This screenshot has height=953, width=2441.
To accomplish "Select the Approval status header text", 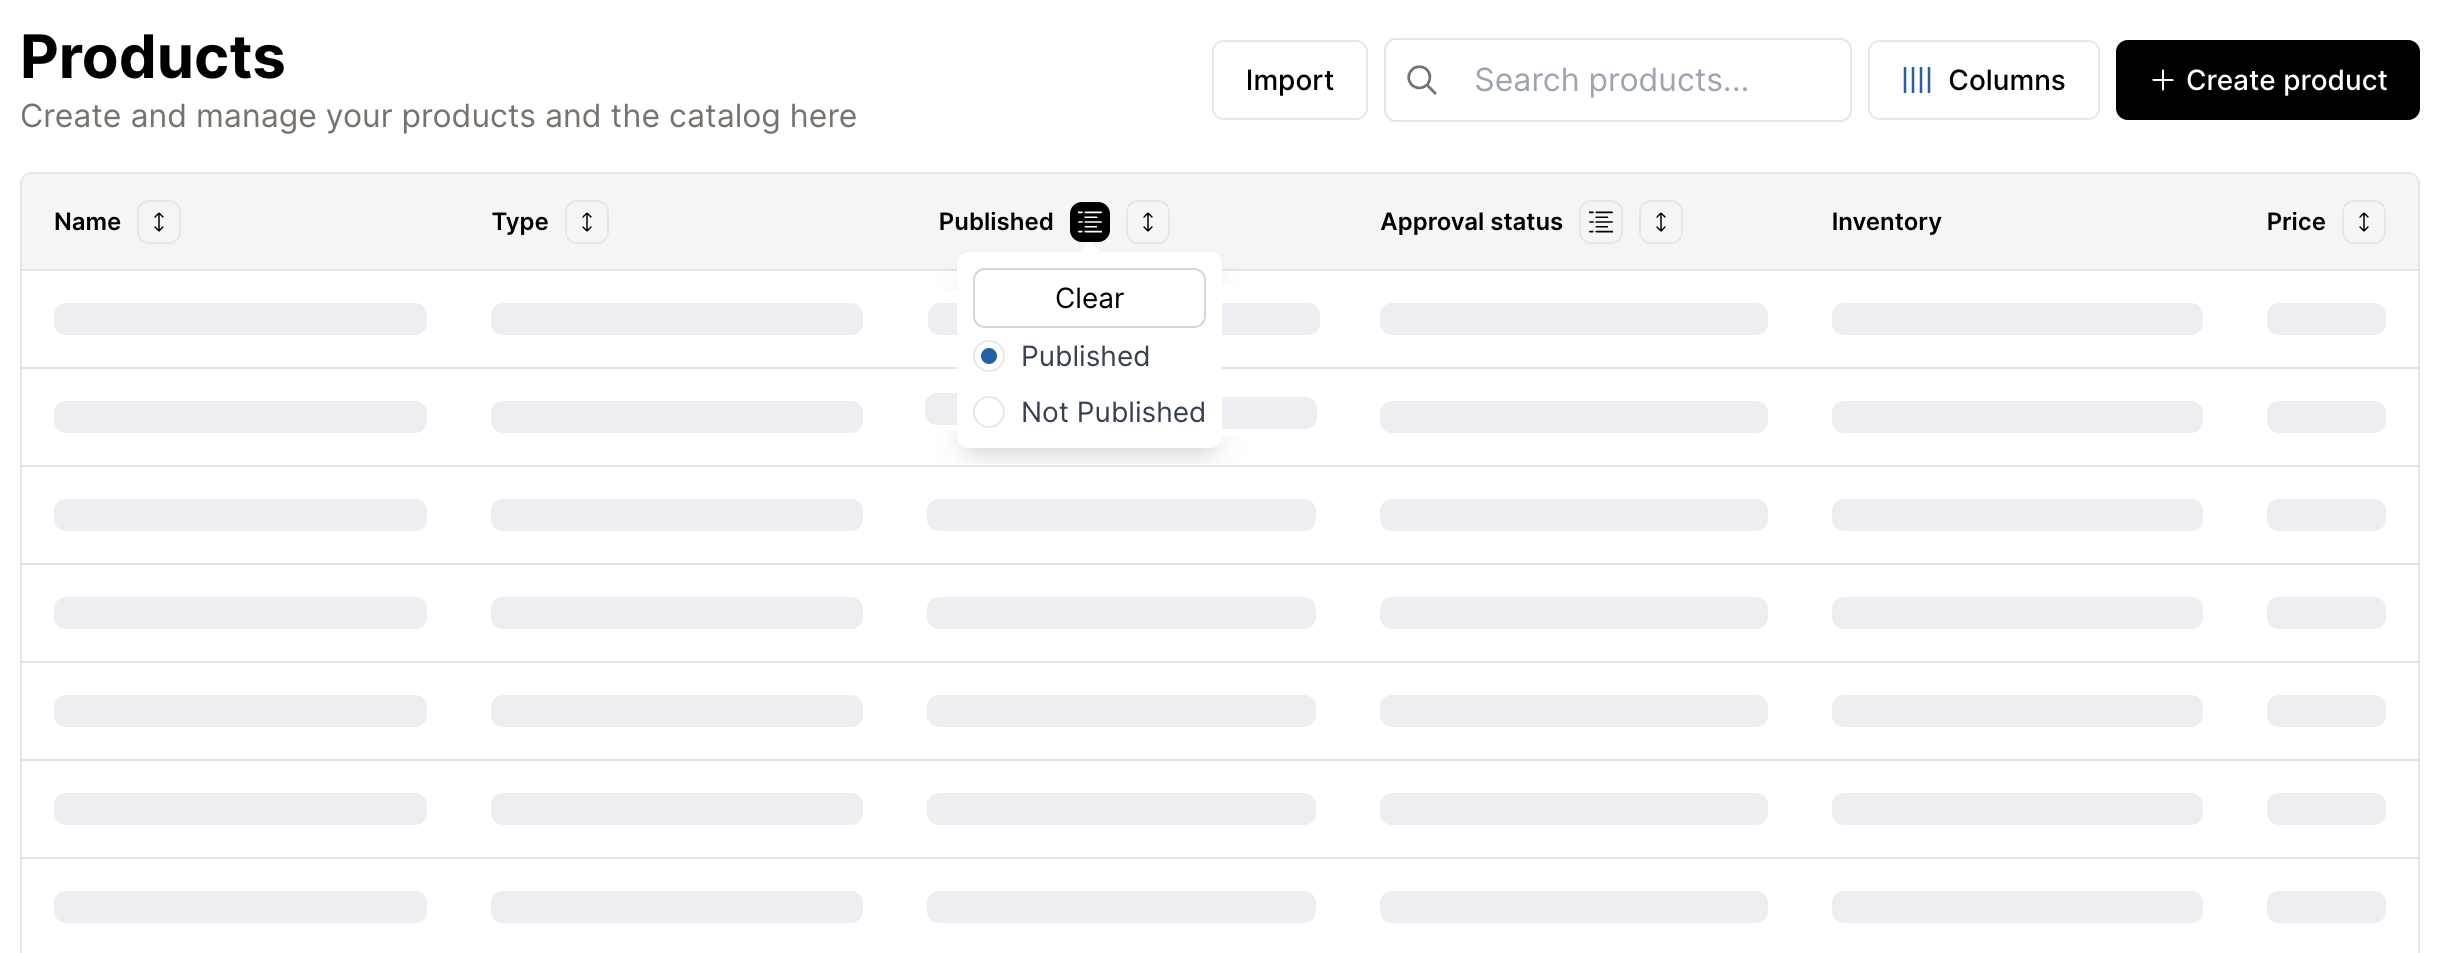I will coord(1471,222).
